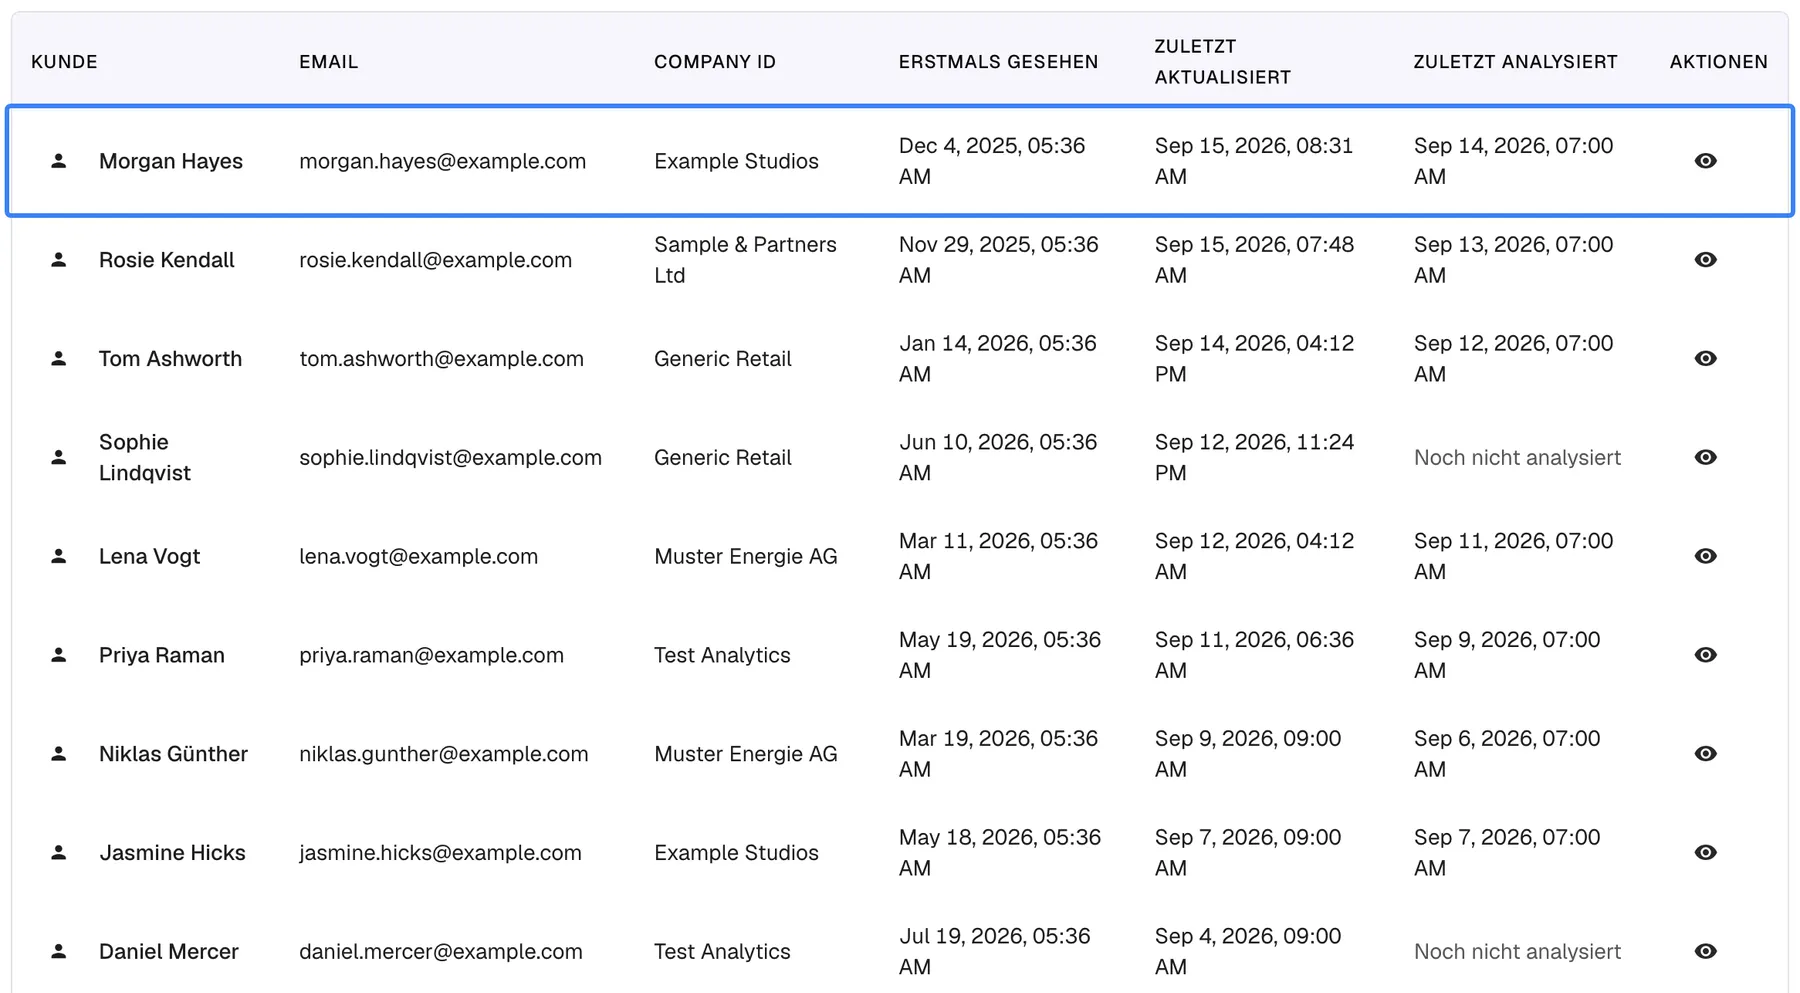The width and height of the screenshot is (1800, 993).
Task: Click the date Sep 14, 2026, 04:12 PM
Action: point(1254,359)
